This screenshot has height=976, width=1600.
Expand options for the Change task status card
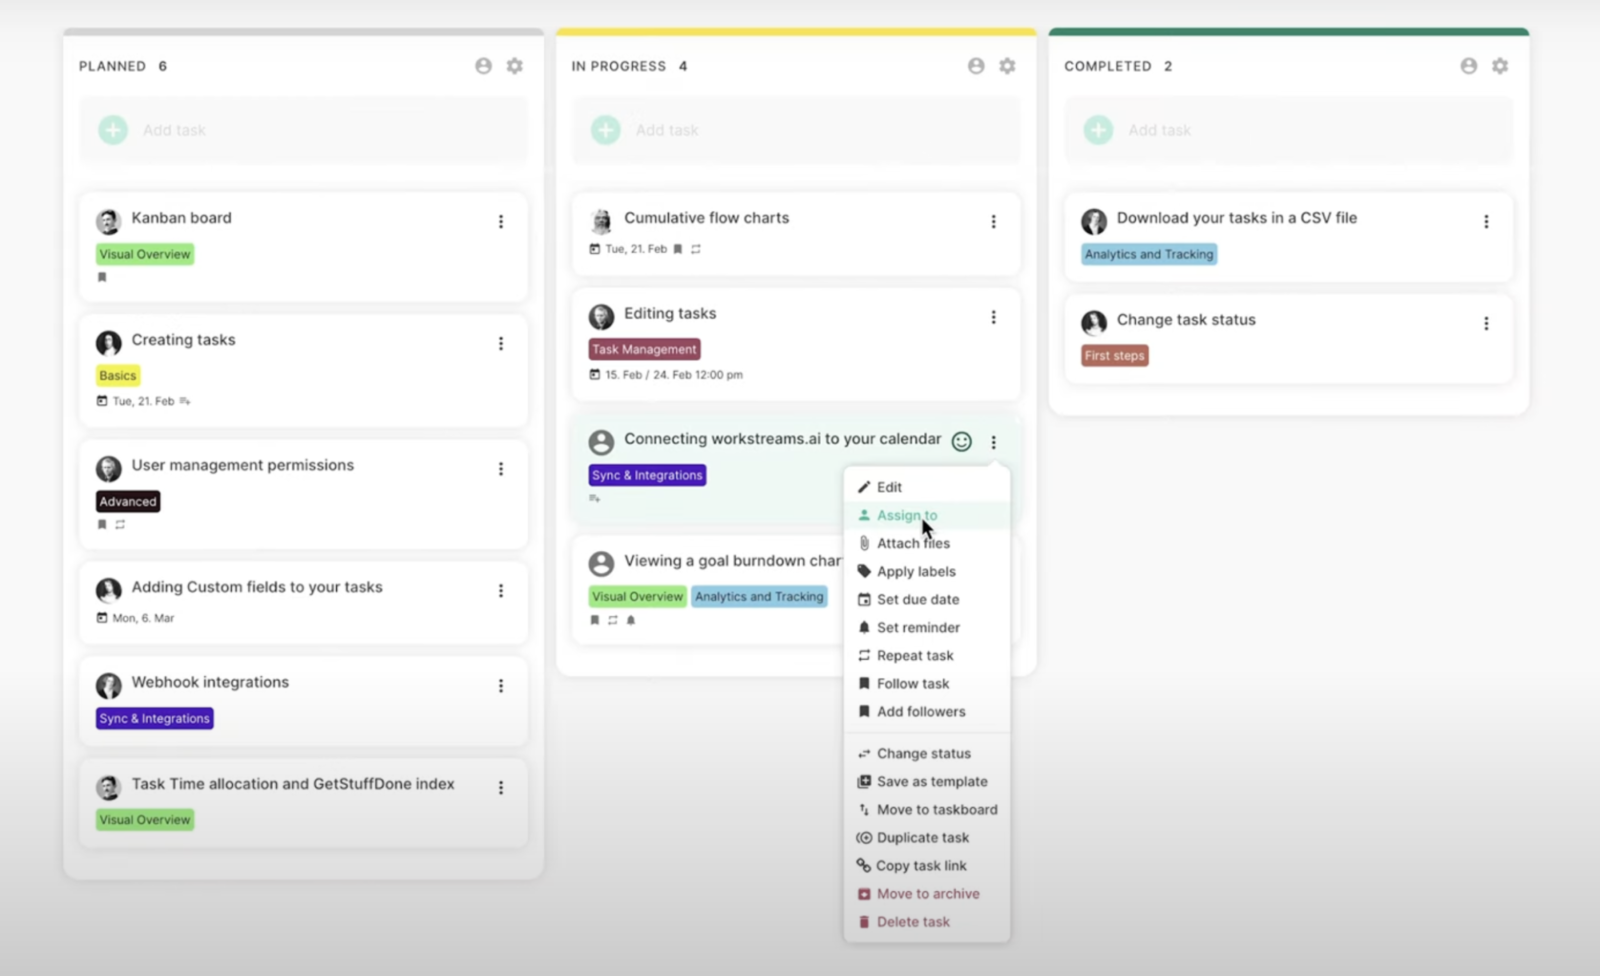(x=1486, y=323)
